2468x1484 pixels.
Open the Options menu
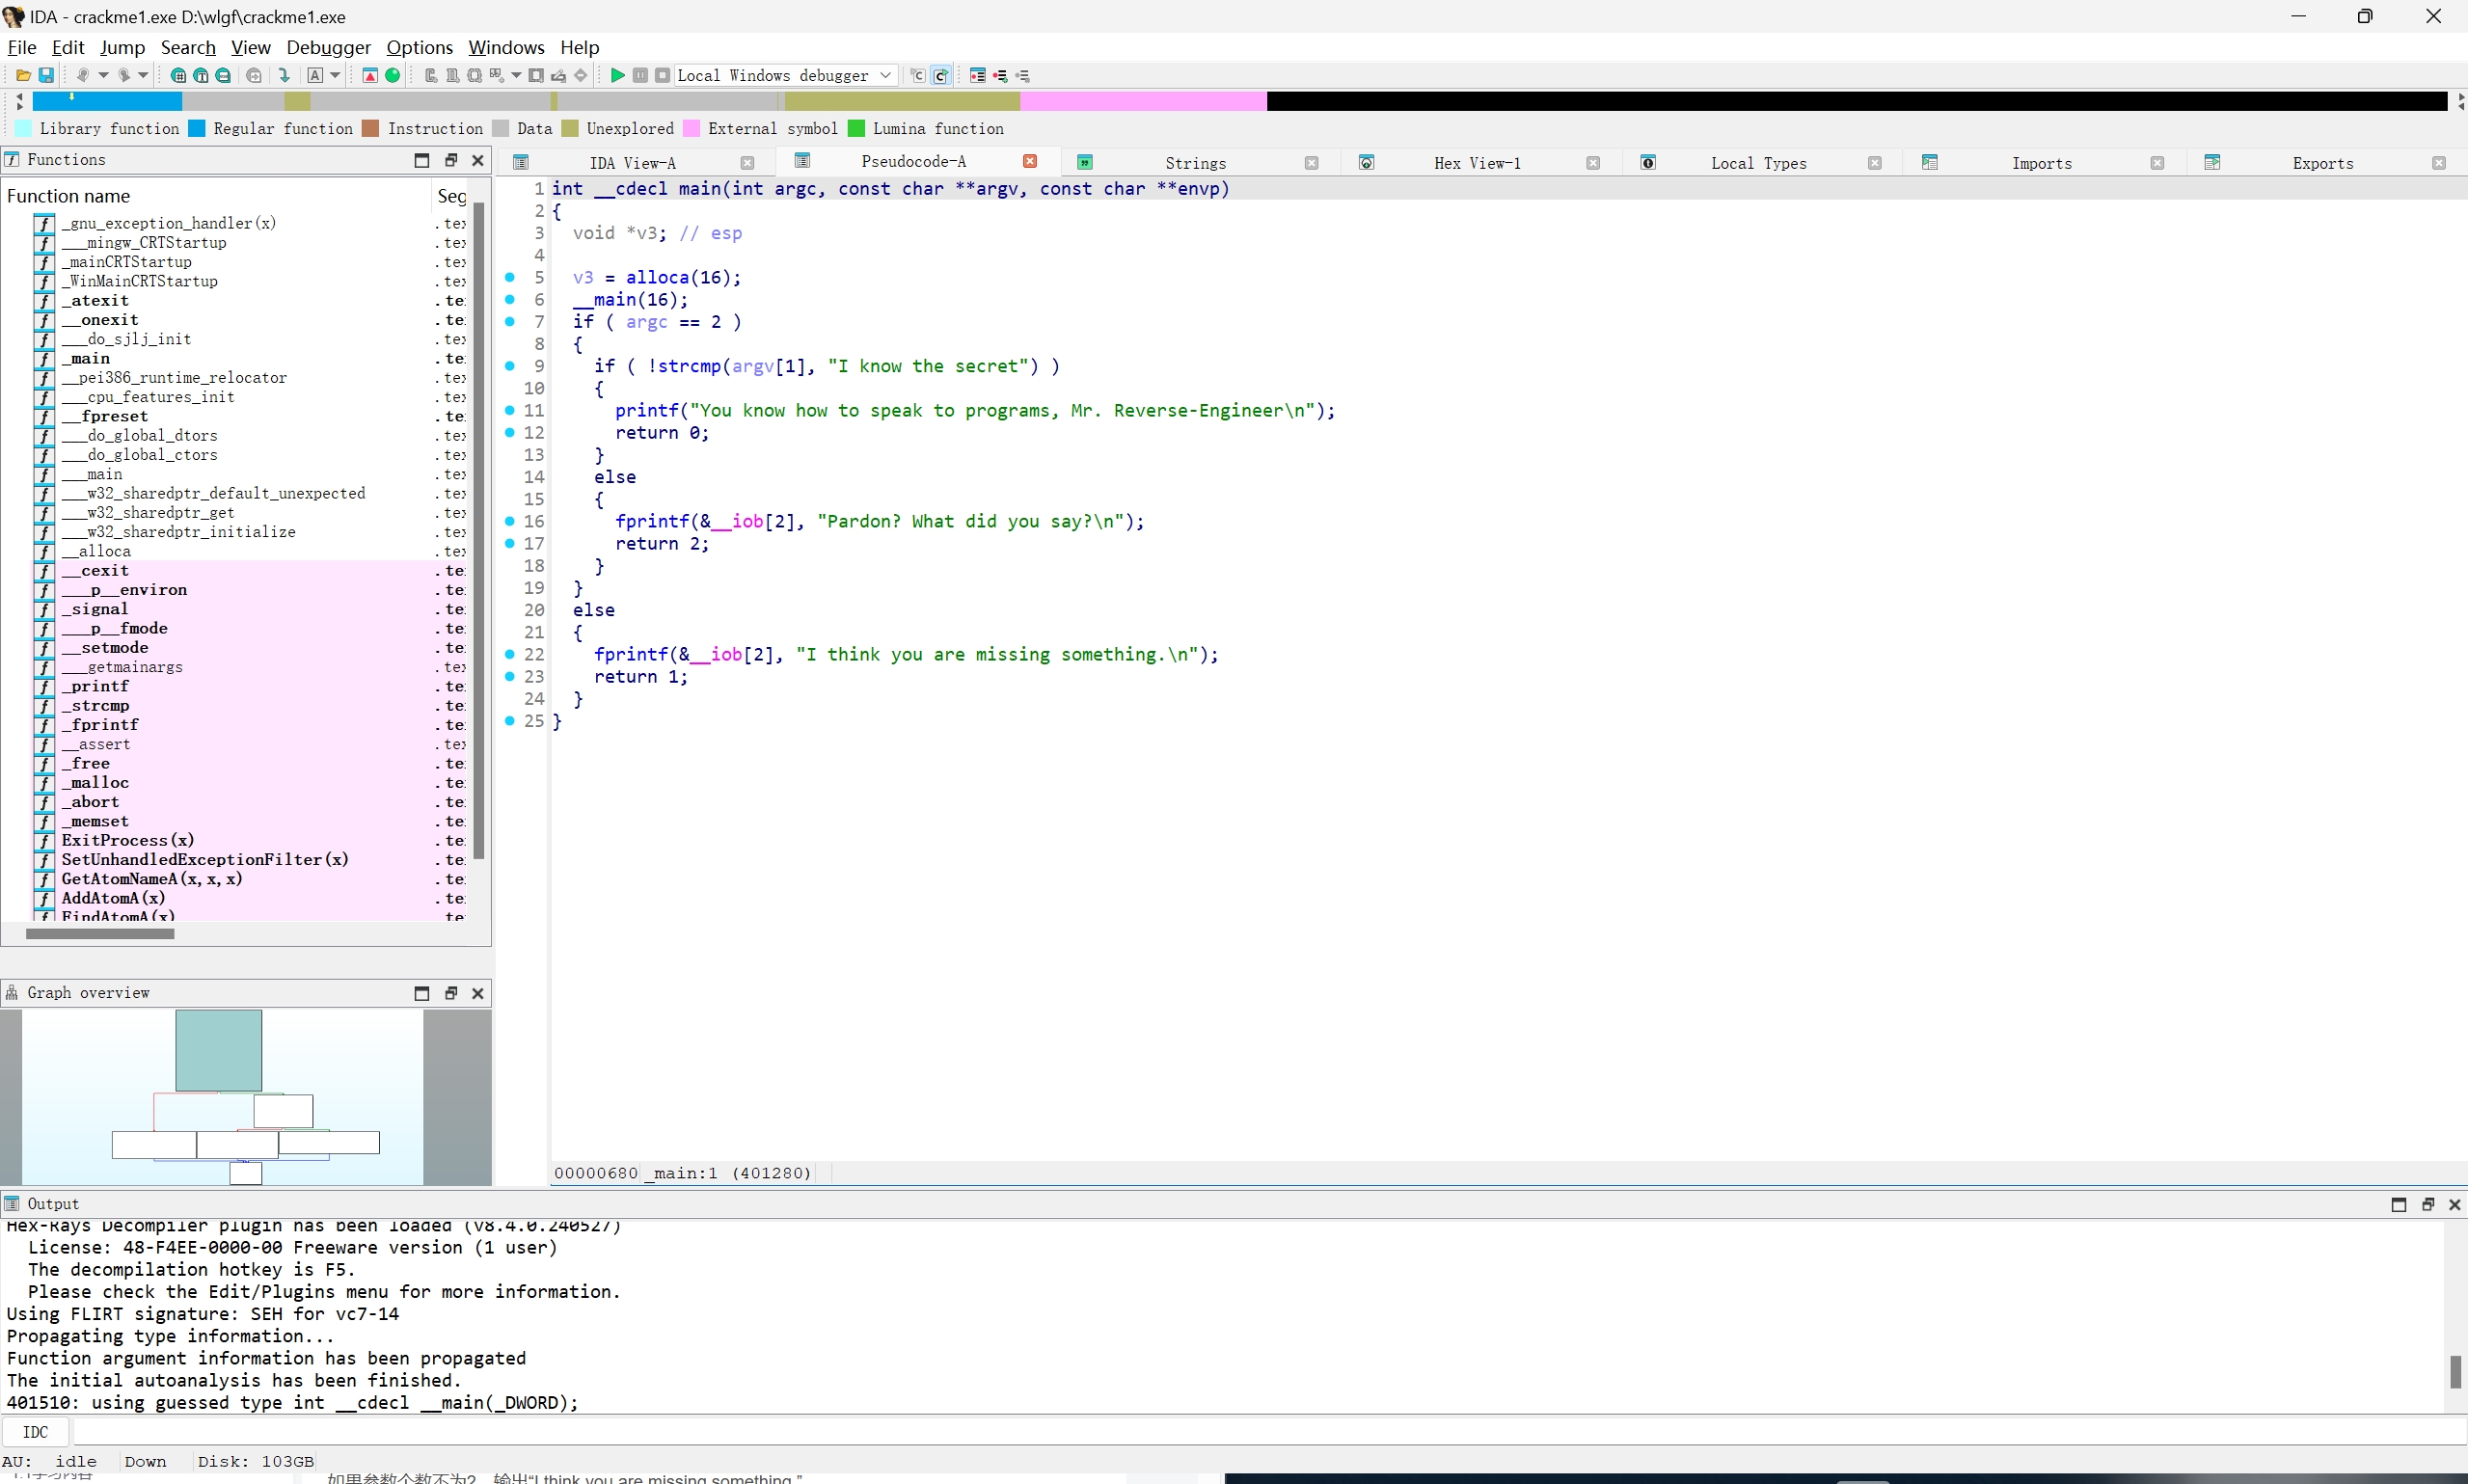coord(419,47)
